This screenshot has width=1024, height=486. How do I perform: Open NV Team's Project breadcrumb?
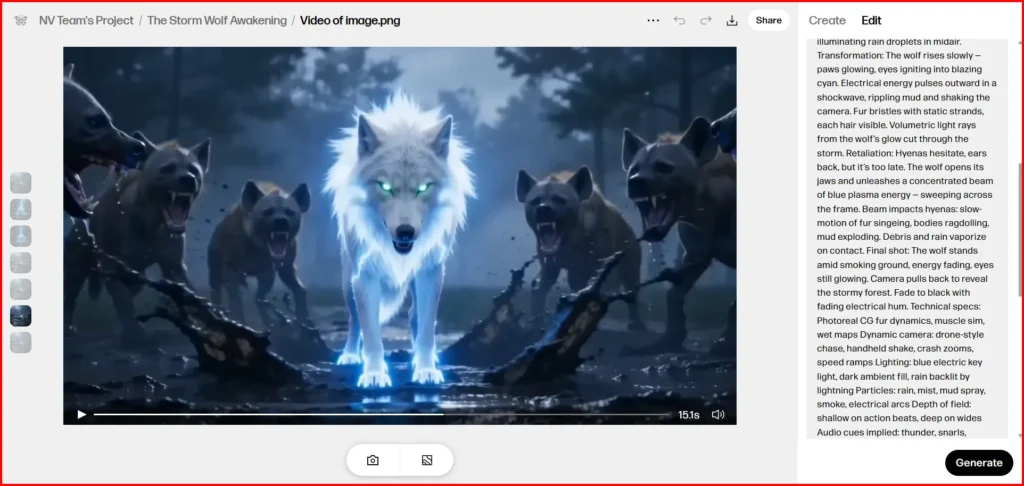coord(86,20)
